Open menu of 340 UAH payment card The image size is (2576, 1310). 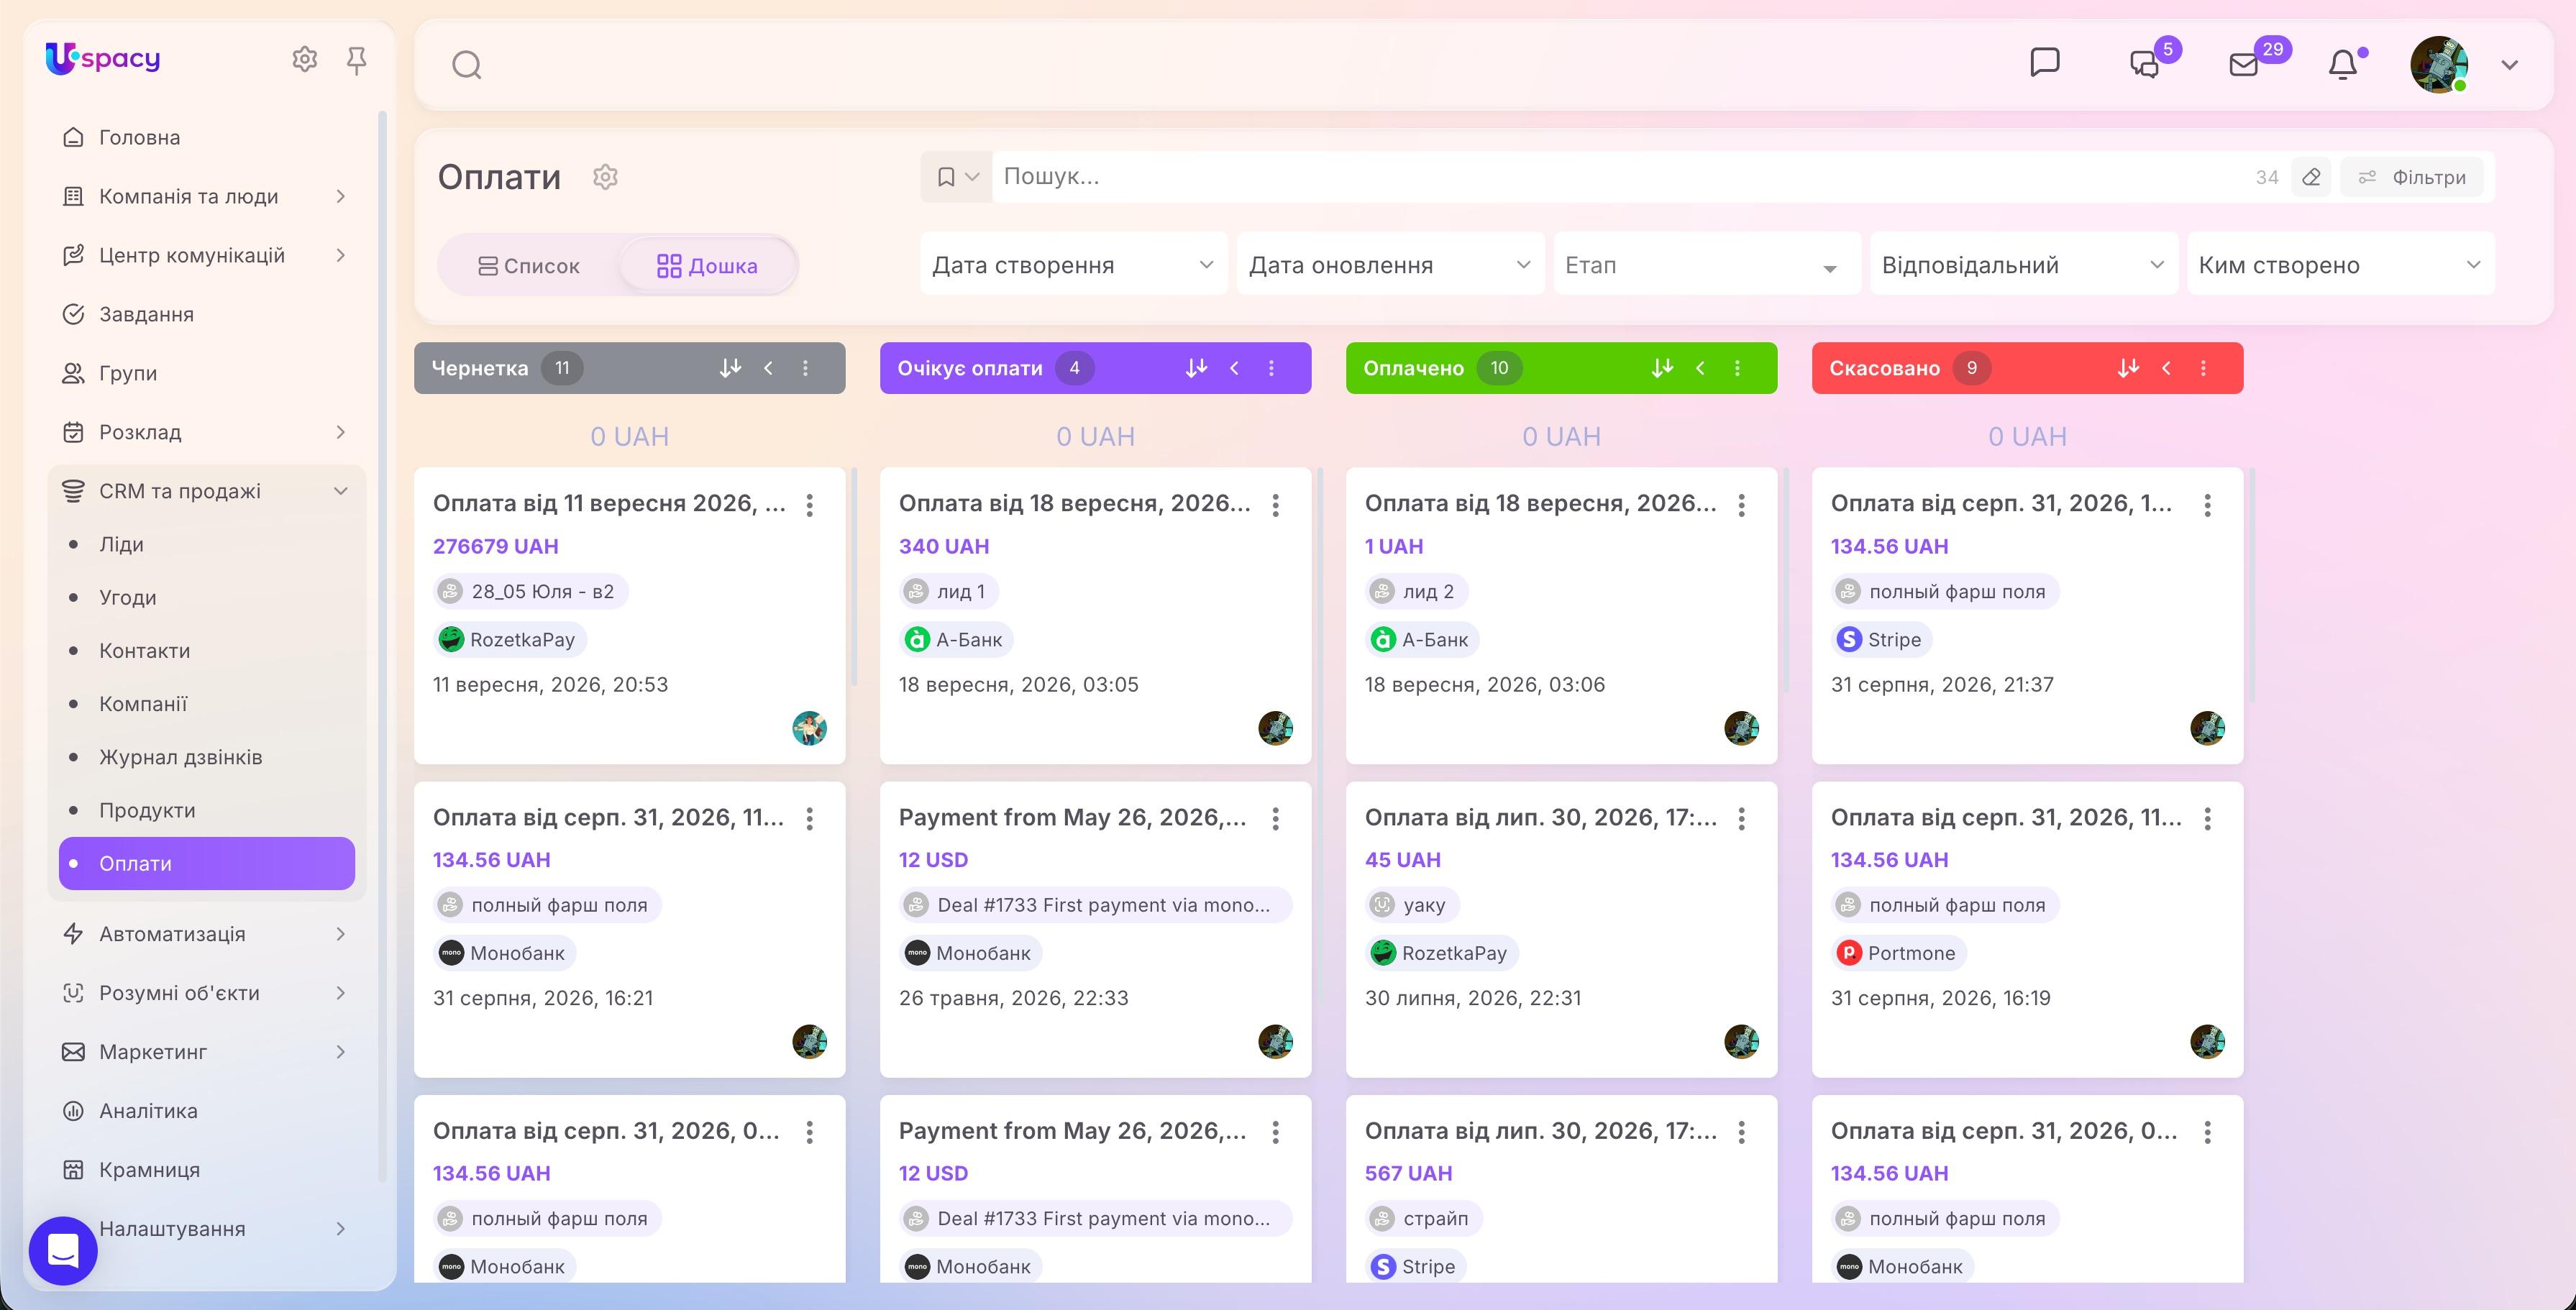coord(1276,505)
